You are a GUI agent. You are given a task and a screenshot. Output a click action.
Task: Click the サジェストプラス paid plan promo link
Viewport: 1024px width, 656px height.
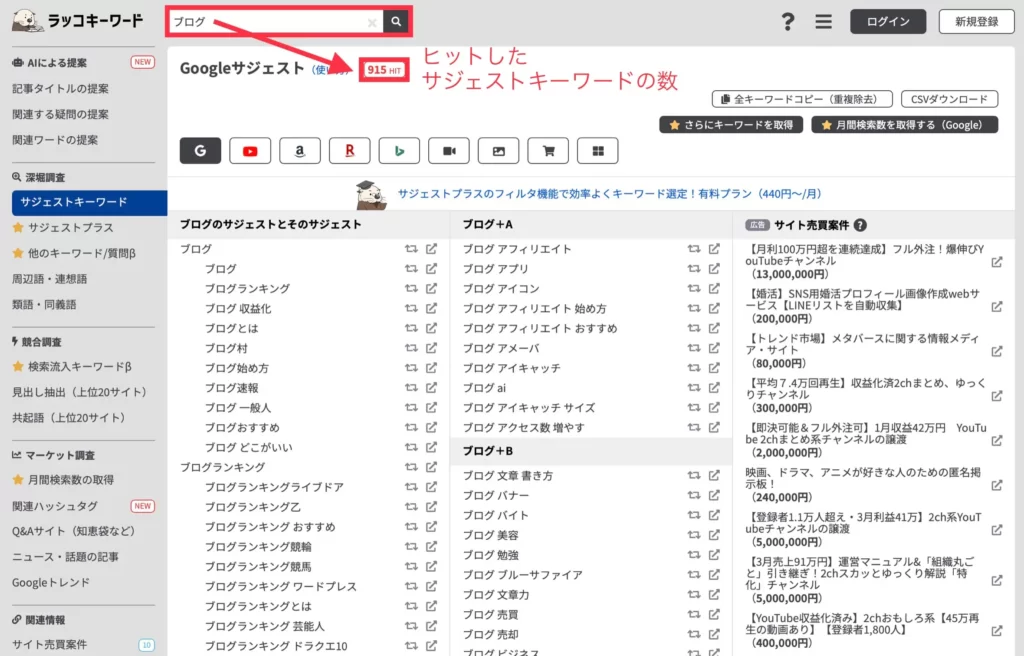click(x=609, y=194)
